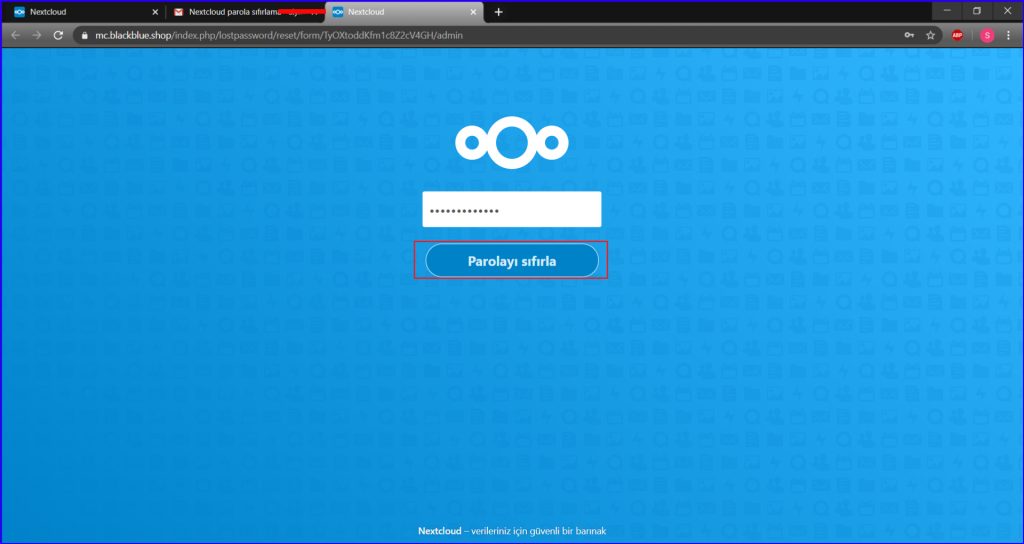Image resolution: width=1024 pixels, height=544 pixels.
Task: Minimize the browser window
Action: [x=947, y=11]
